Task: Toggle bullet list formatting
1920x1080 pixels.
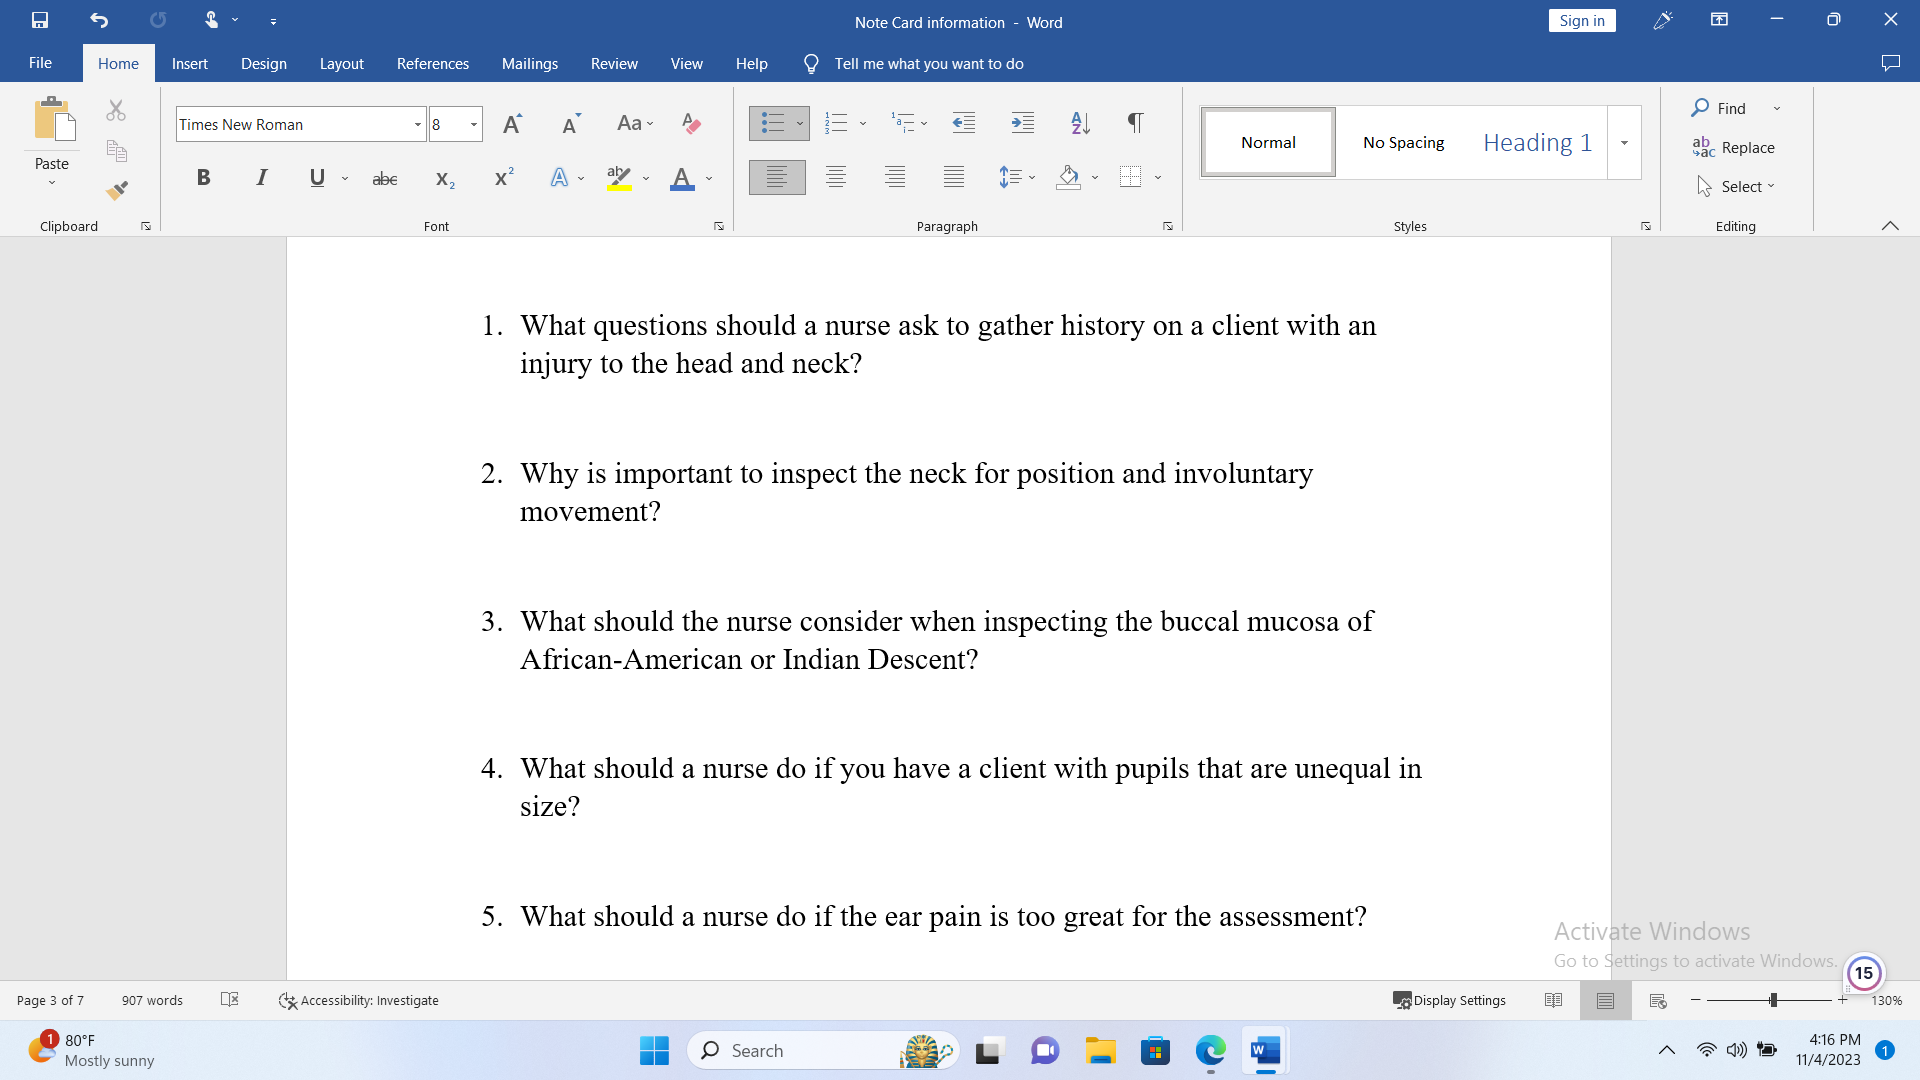Action: (771, 123)
